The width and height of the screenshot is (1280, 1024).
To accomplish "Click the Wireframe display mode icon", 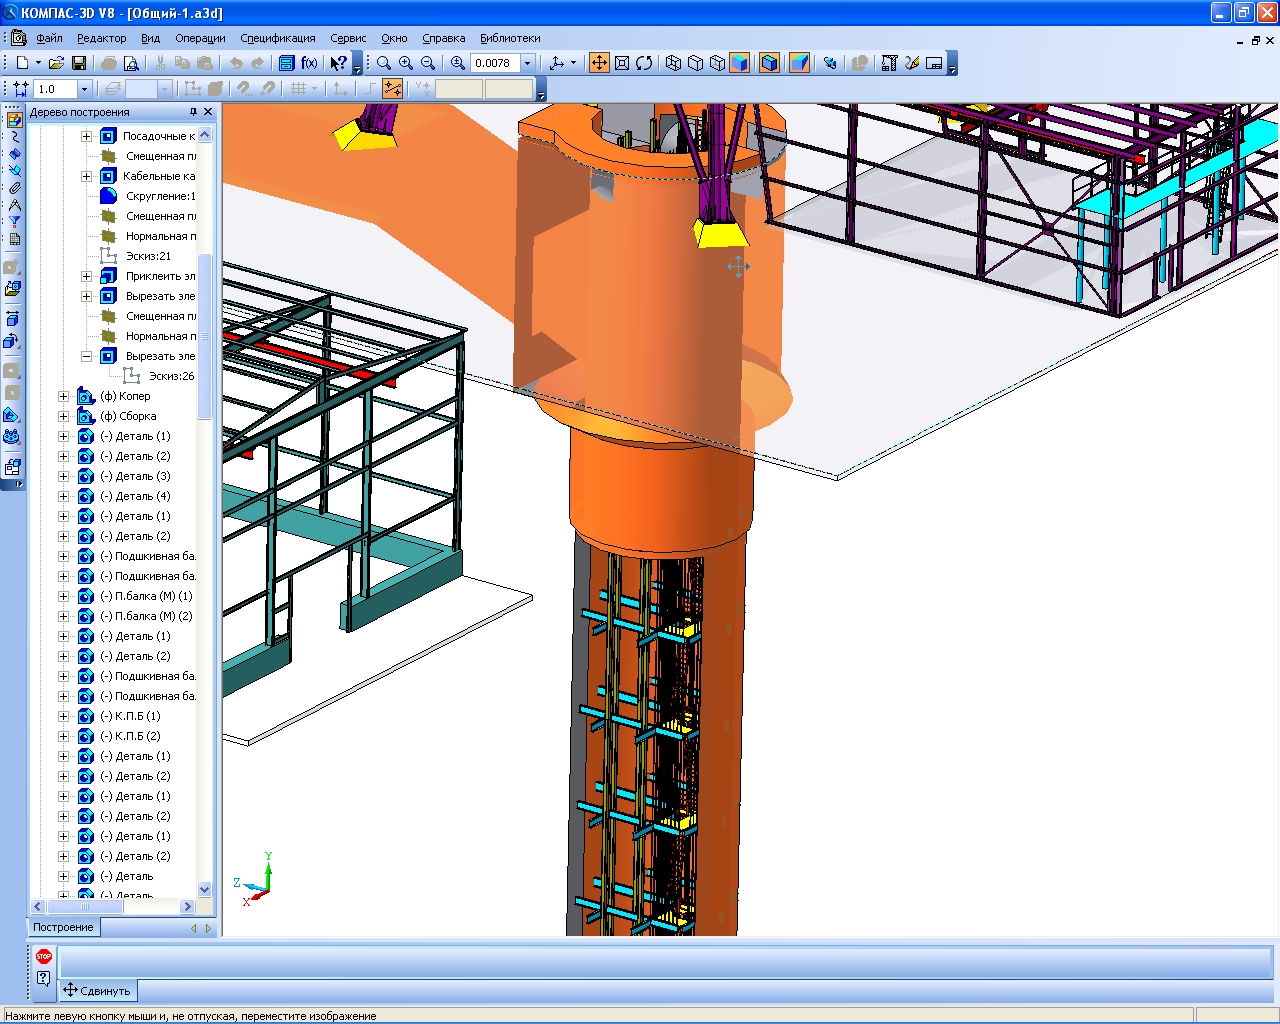I will point(674,63).
